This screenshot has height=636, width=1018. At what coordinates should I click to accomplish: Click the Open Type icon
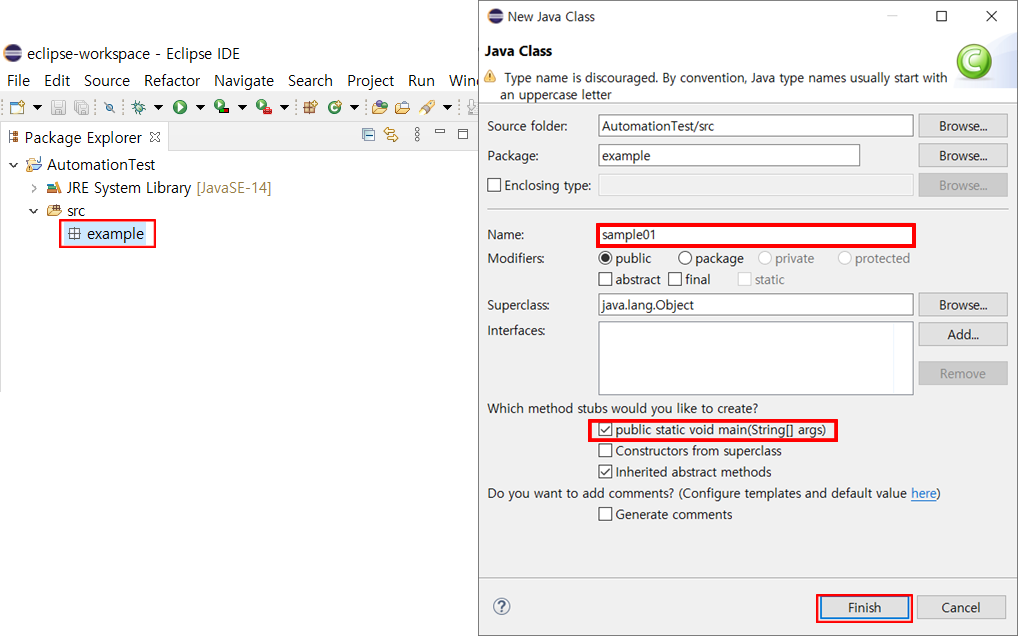click(x=380, y=107)
